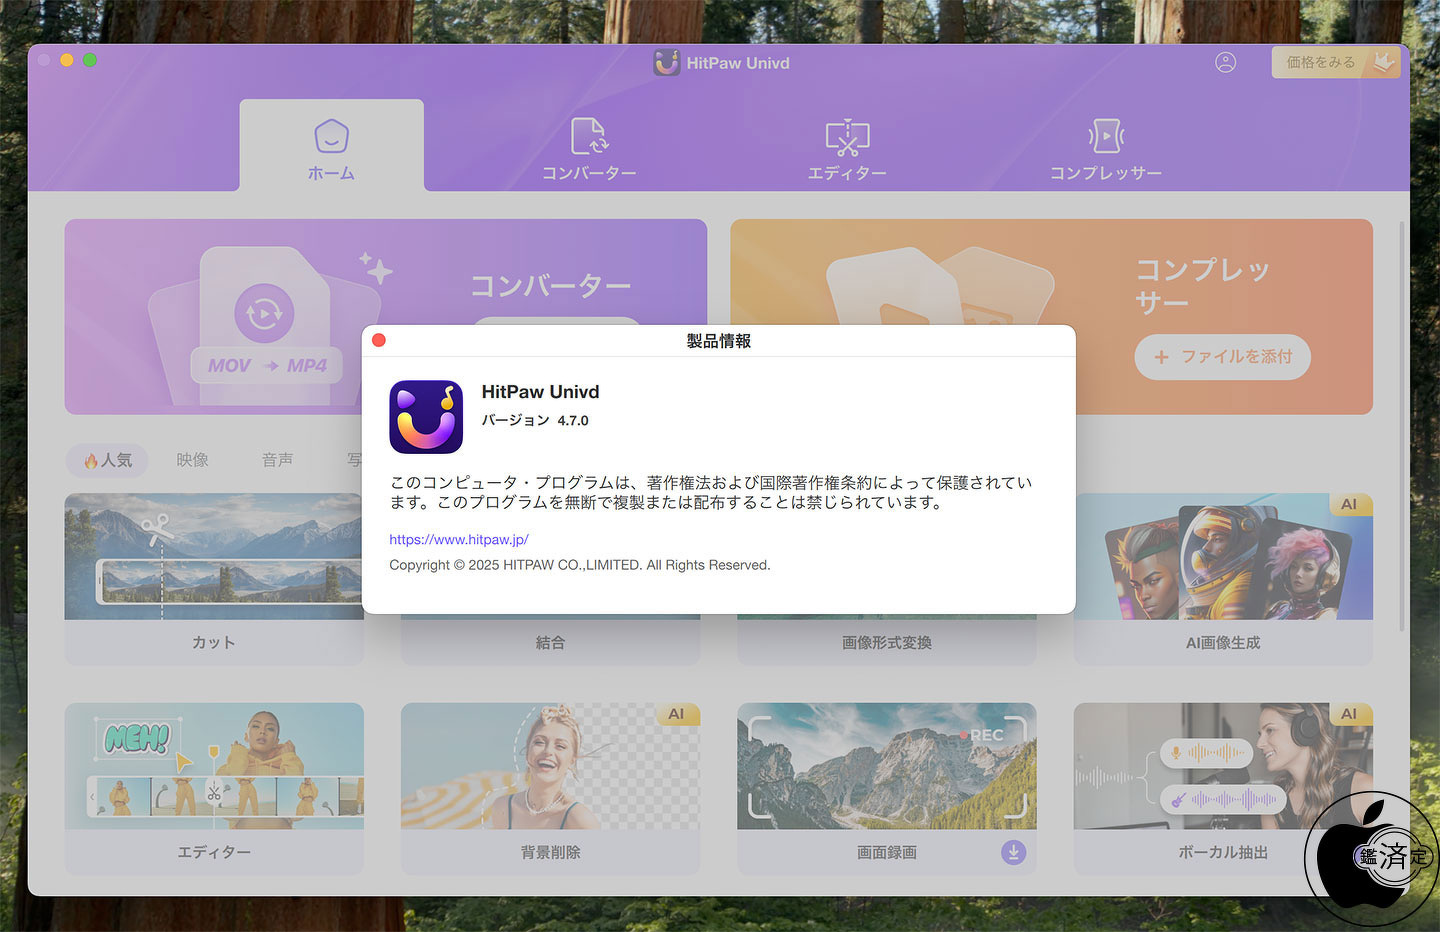
Task: Open the https://www.hitpaw.jp/ link
Action: (x=459, y=539)
